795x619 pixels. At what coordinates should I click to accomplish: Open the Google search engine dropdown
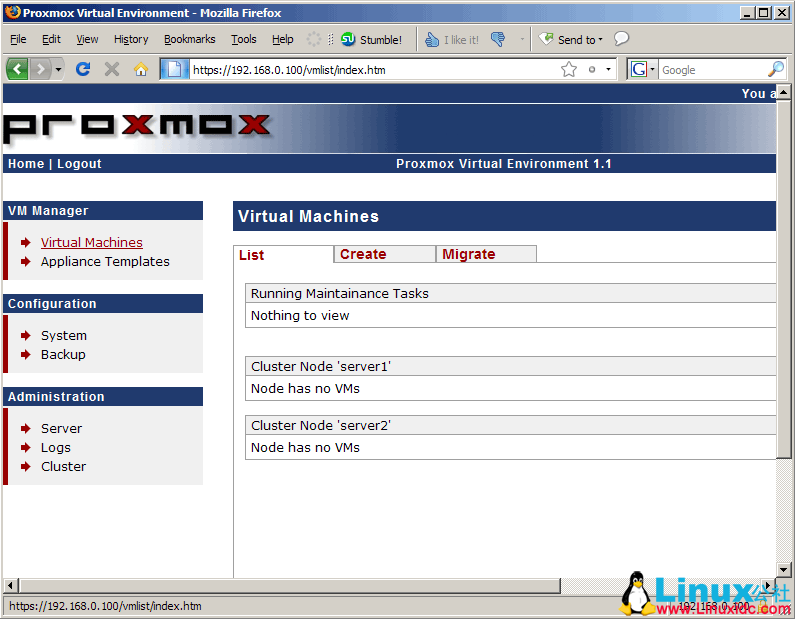coord(642,69)
